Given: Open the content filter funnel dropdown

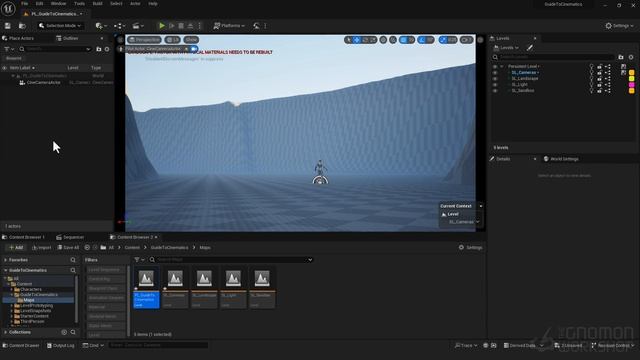Looking at the screenshot, I should [x=139, y=260].
